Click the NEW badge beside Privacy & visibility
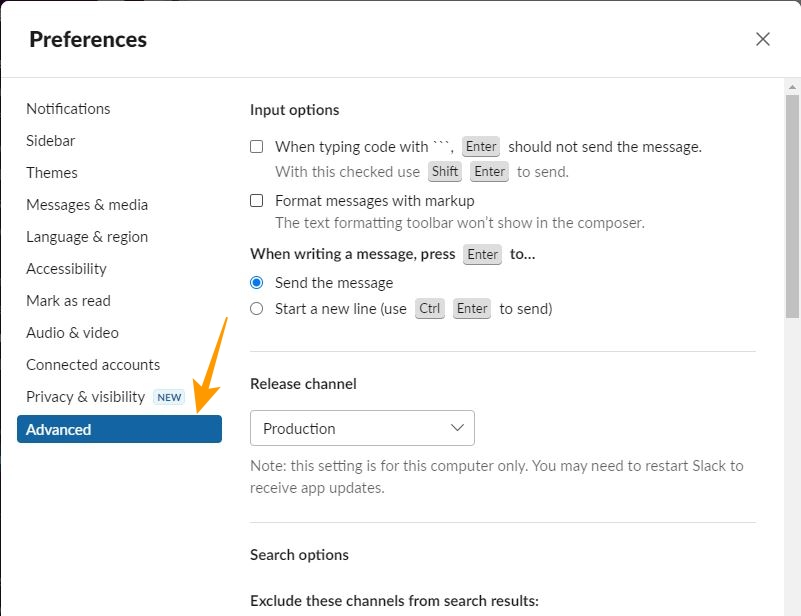This screenshot has width=801, height=616. pyautogui.click(x=169, y=397)
